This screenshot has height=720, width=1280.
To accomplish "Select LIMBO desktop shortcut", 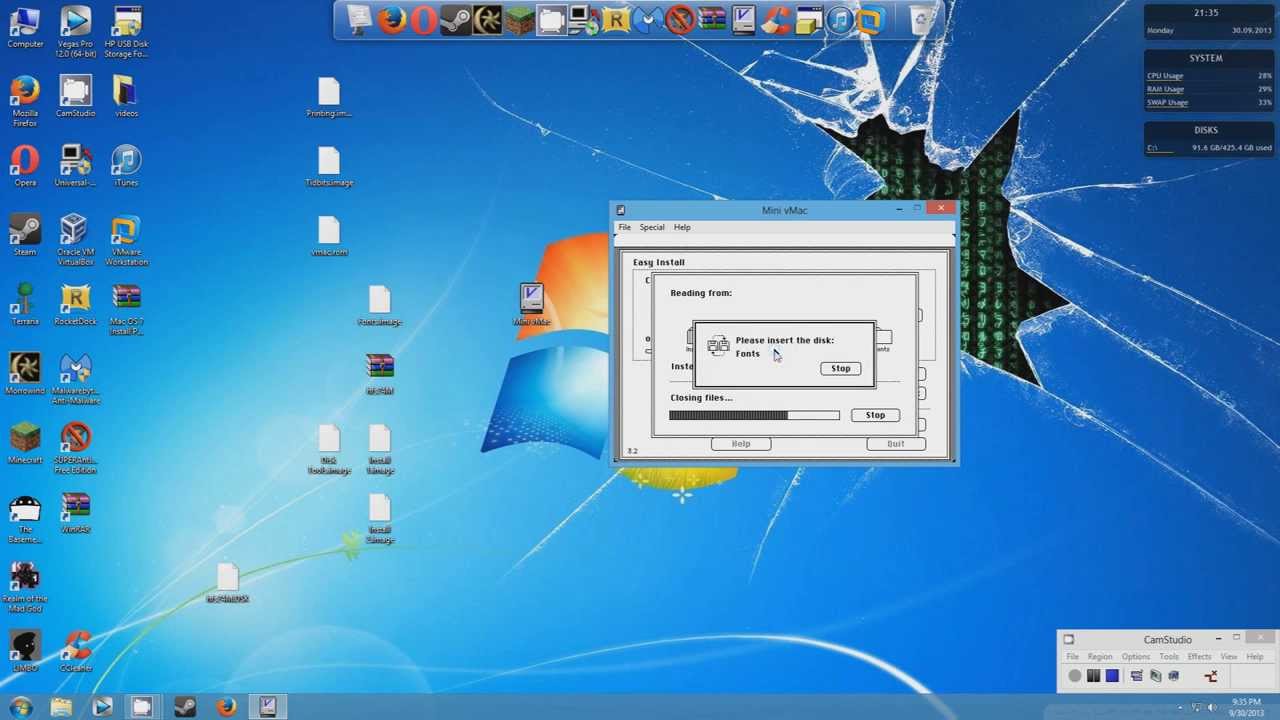I will pos(25,652).
